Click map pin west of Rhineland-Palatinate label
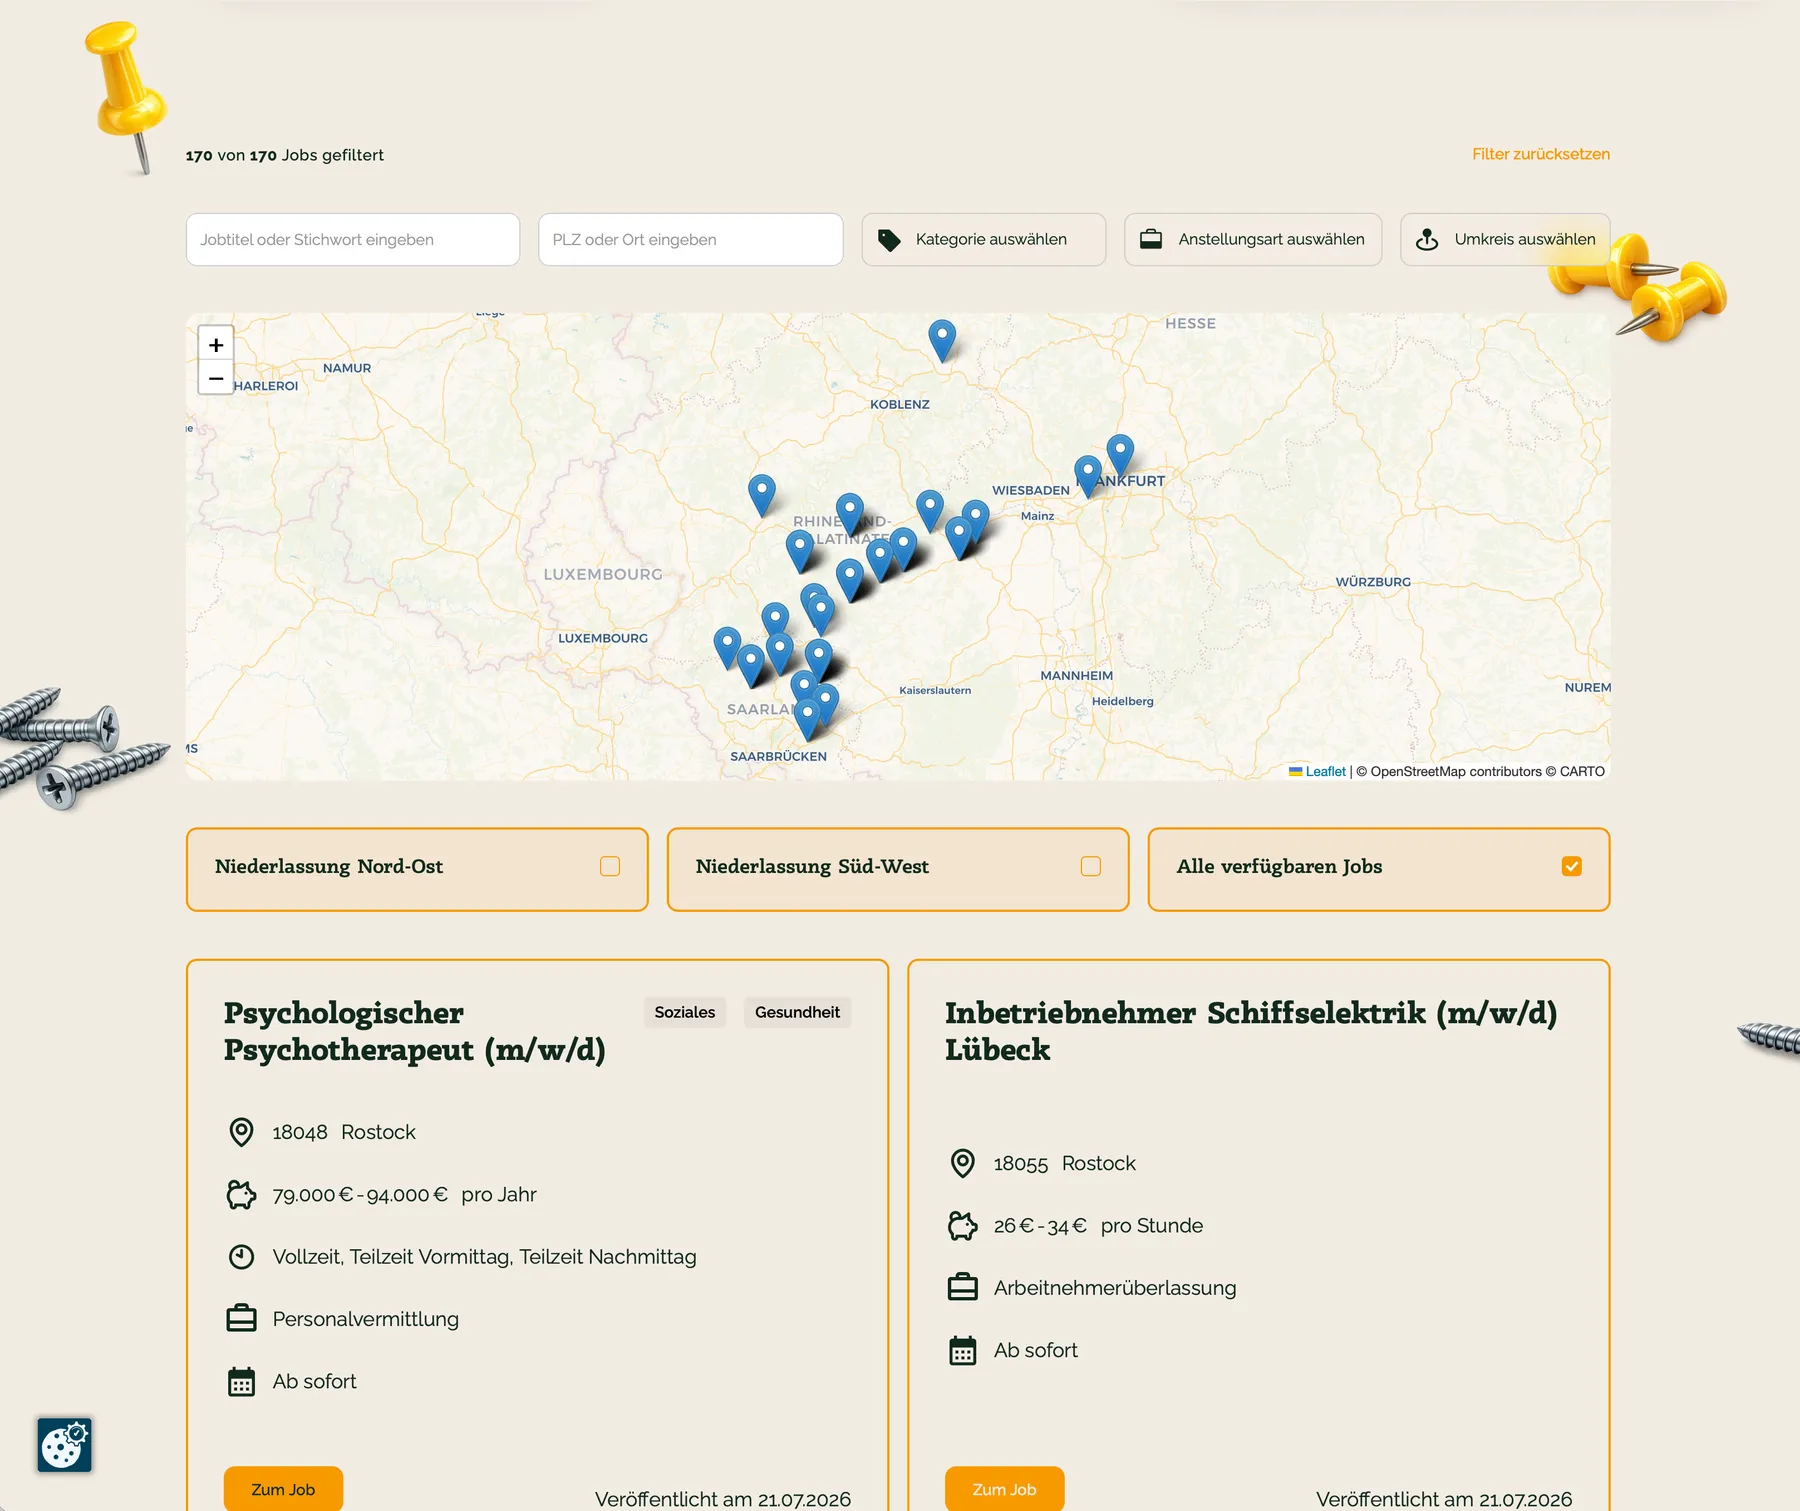The height and width of the screenshot is (1511, 1800). coord(762,494)
